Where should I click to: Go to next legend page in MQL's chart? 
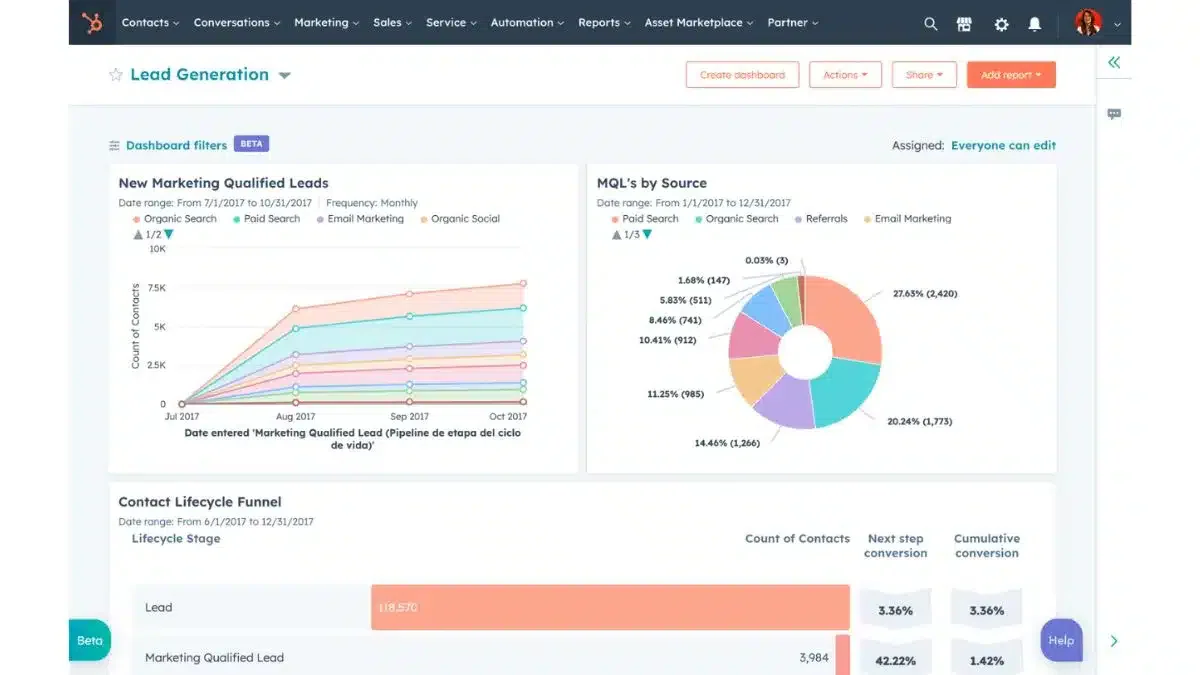(647, 234)
